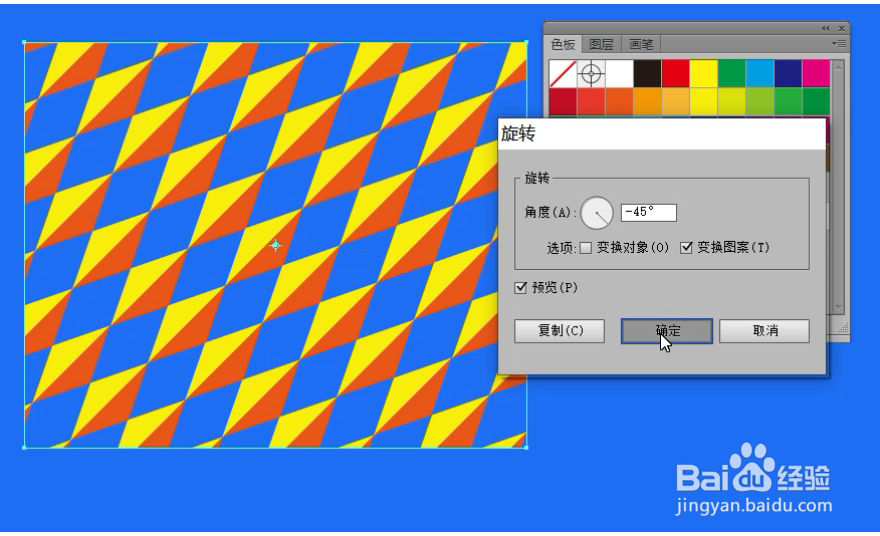880x536 pixels.
Task: Click swatches panel scrollbar up arrow
Action: pos(838,67)
